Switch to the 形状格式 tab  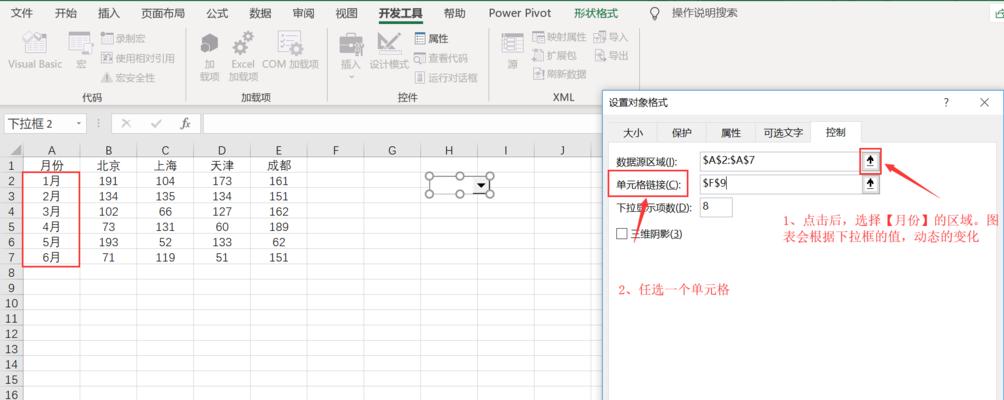[596, 13]
